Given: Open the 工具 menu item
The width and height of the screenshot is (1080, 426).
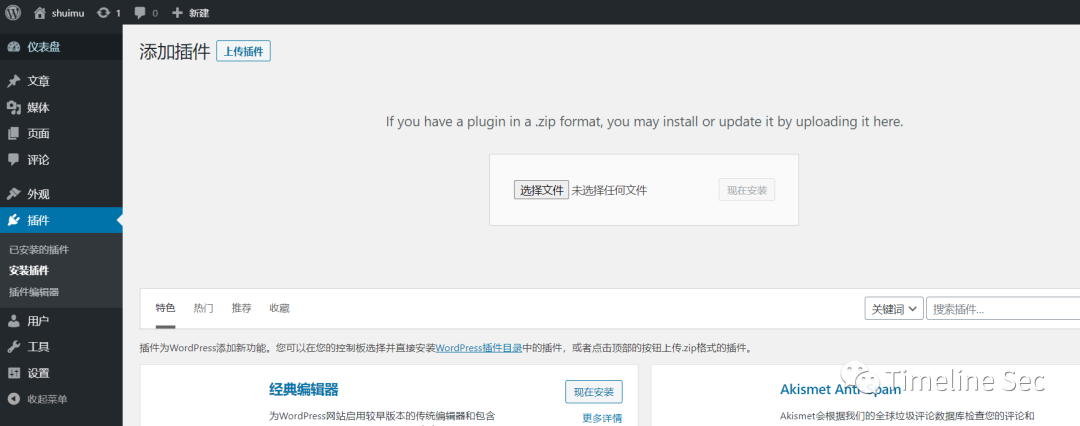Looking at the screenshot, I should [x=61, y=347].
